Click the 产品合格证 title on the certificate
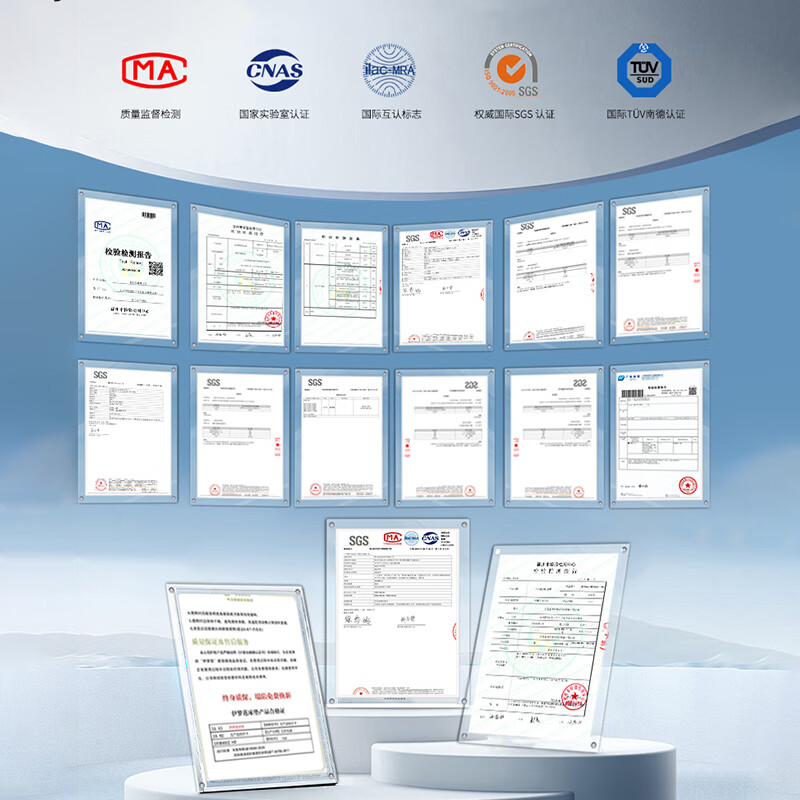The width and height of the screenshot is (800, 800). pyautogui.click(x=258, y=712)
